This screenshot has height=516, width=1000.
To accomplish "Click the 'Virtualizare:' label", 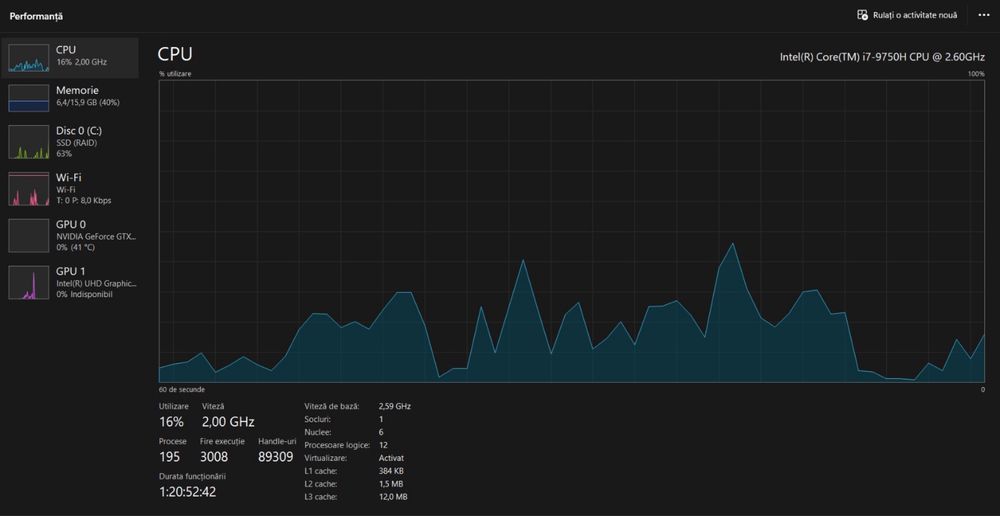I will click(x=325, y=458).
